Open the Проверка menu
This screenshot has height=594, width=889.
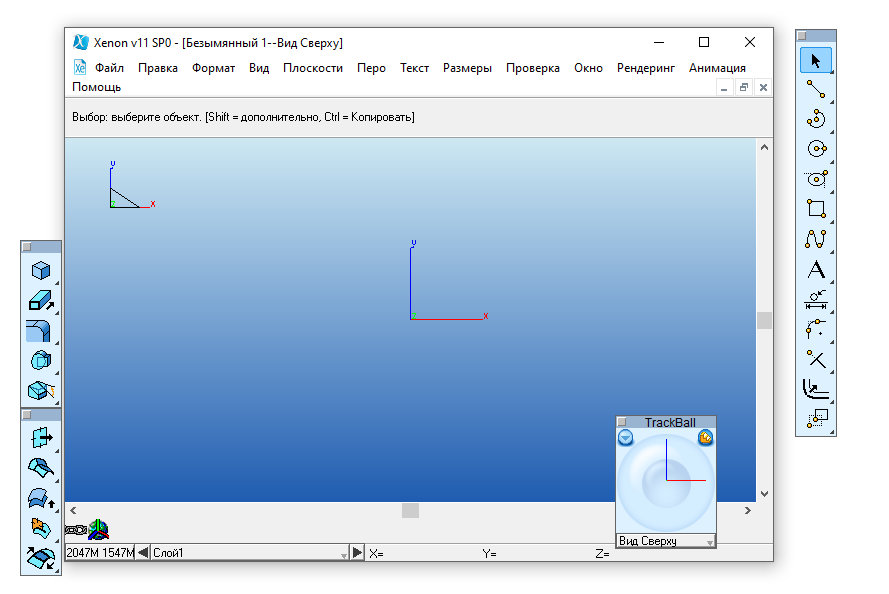tap(533, 68)
